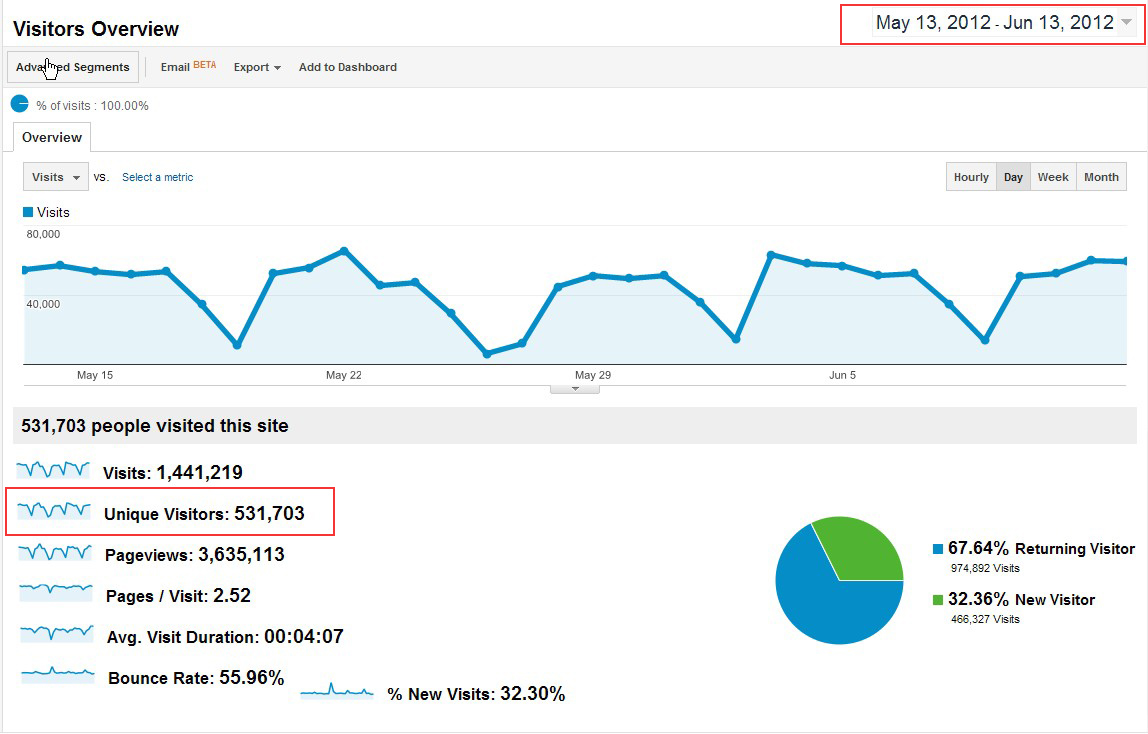Switch graph to Week view
Screen dimensions: 1148x734
coord(1053,177)
